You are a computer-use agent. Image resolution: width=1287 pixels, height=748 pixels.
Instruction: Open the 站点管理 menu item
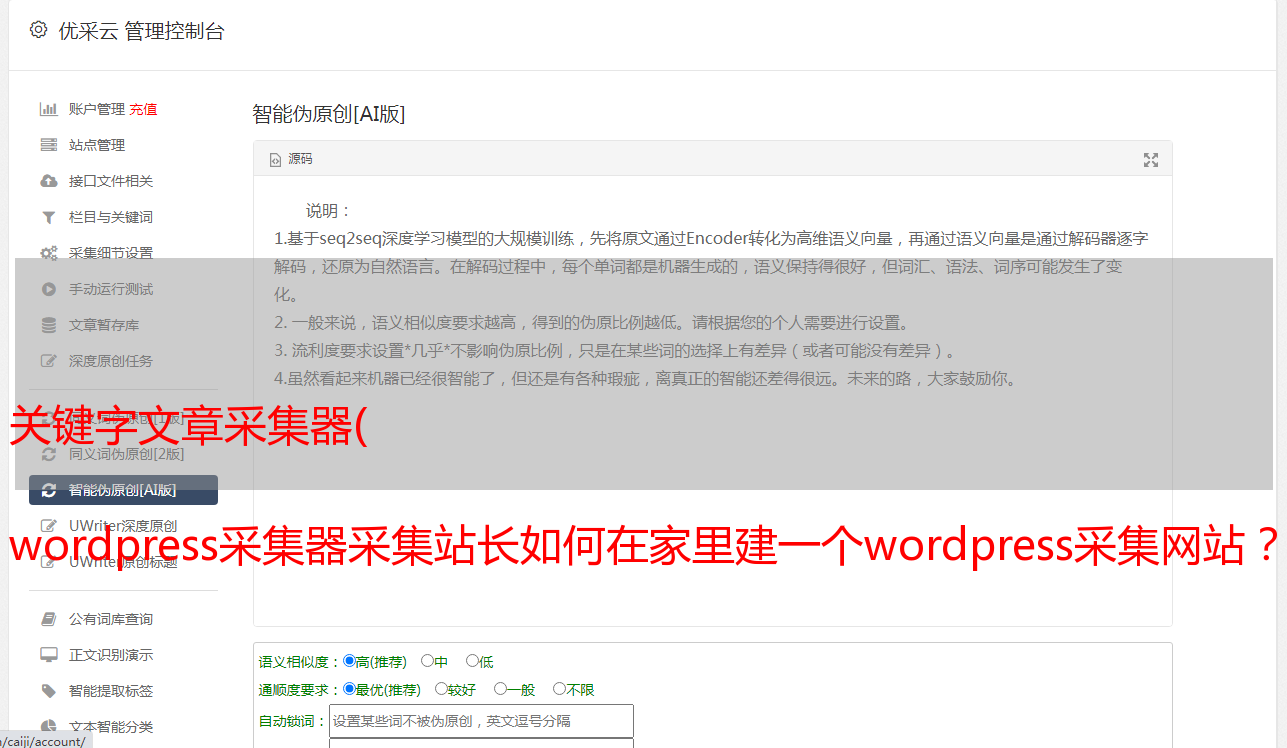tap(97, 145)
